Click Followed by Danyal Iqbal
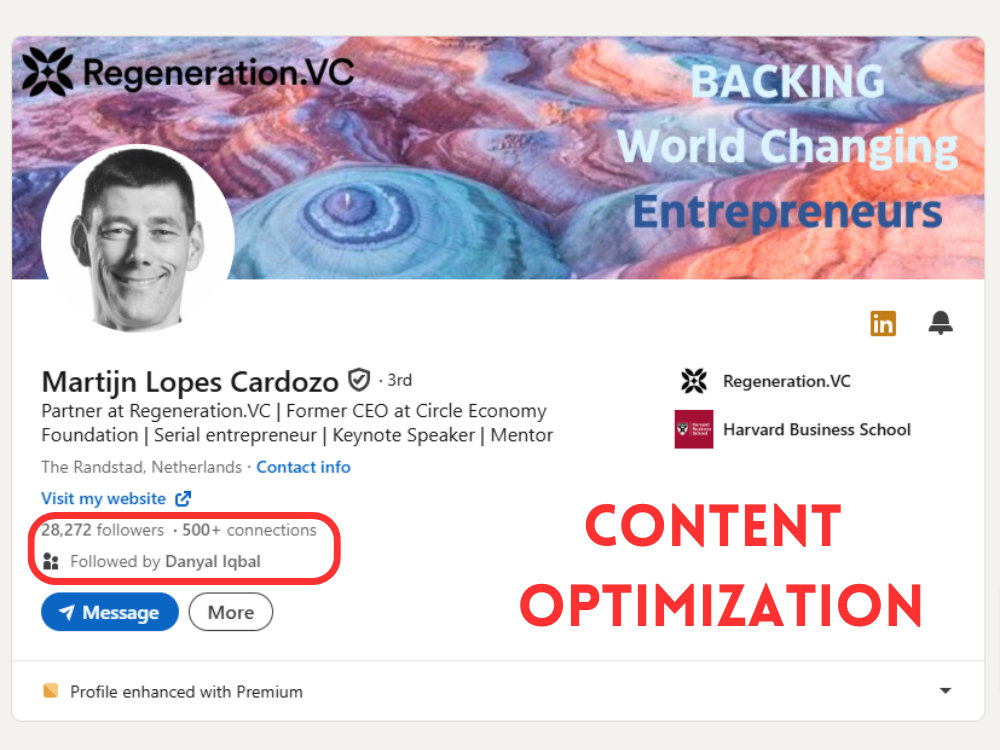 pyautogui.click(x=165, y=561)
